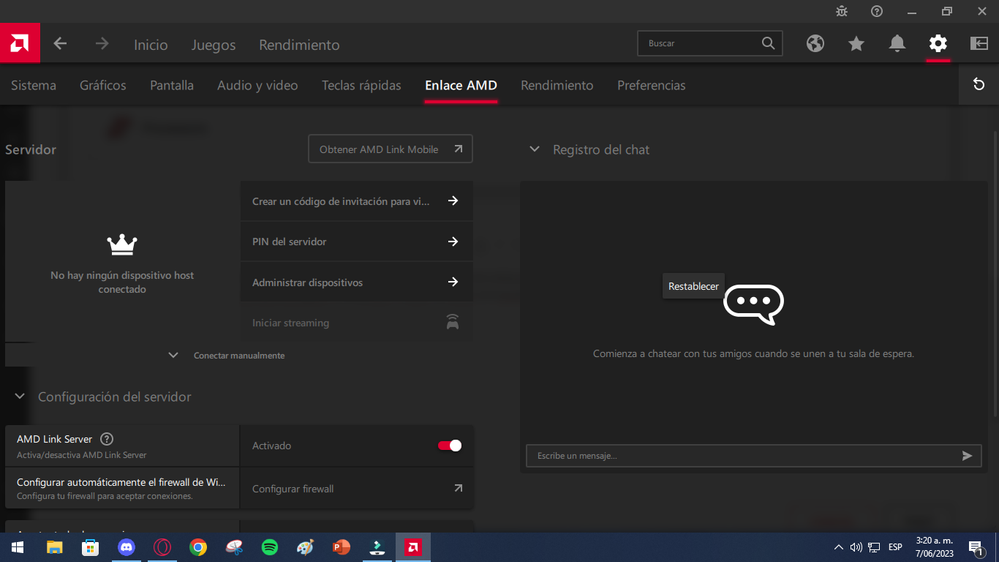Screen dimensions: 999x562
Task: Click Configurar firewall link
Action: [x=356, y=489]
